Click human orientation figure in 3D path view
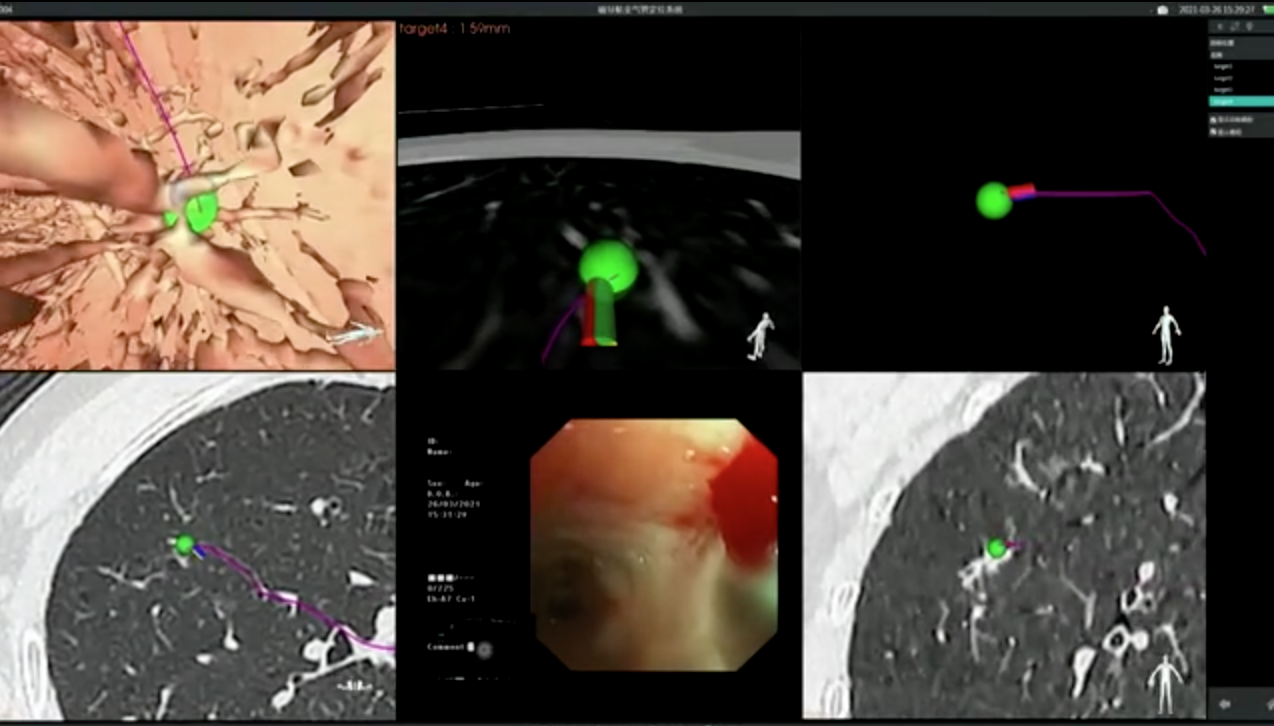 [x=1165, y=335]
